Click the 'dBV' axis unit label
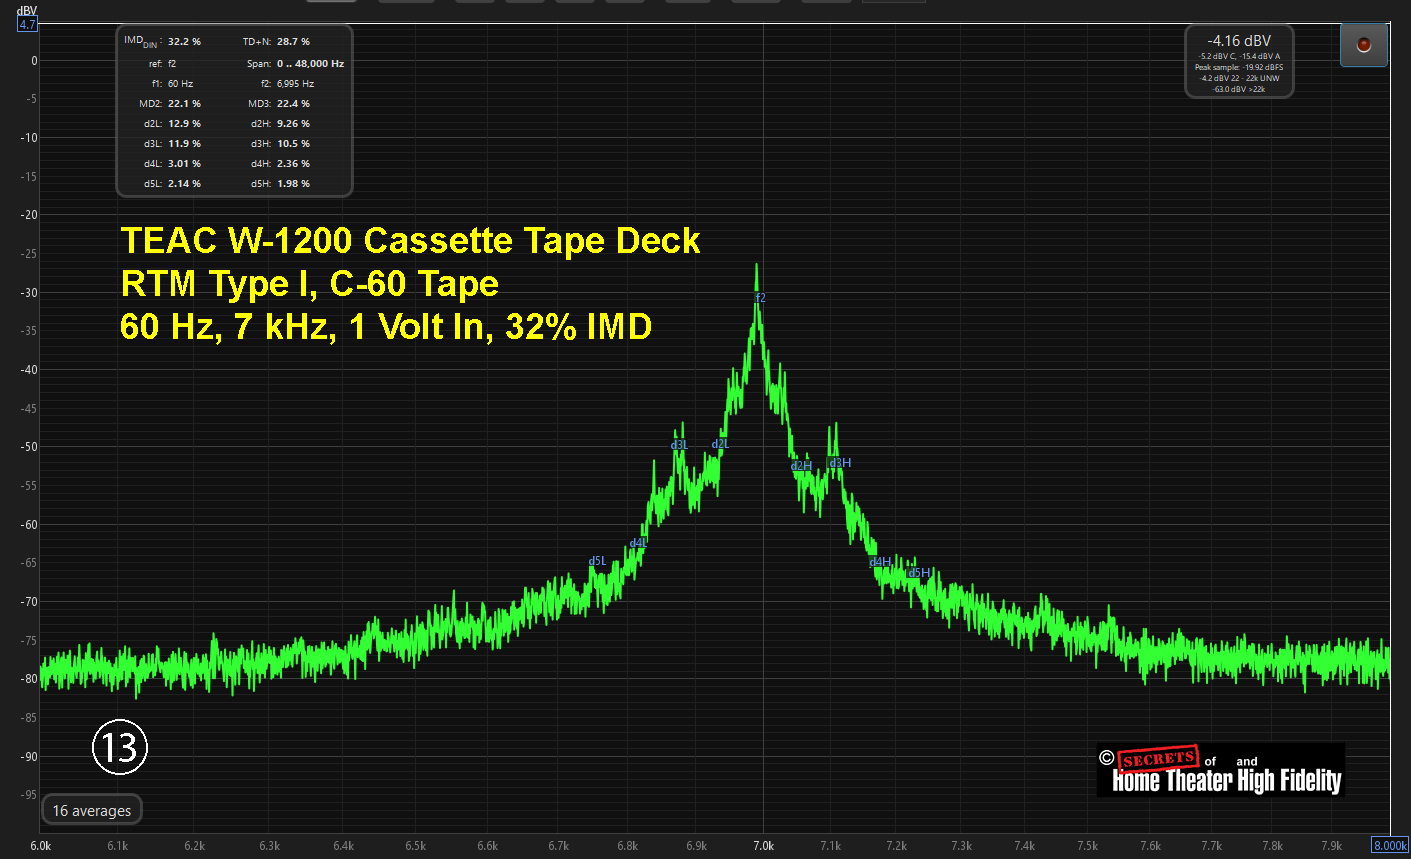Screen dimensions: 1411x859 [27, 11]
